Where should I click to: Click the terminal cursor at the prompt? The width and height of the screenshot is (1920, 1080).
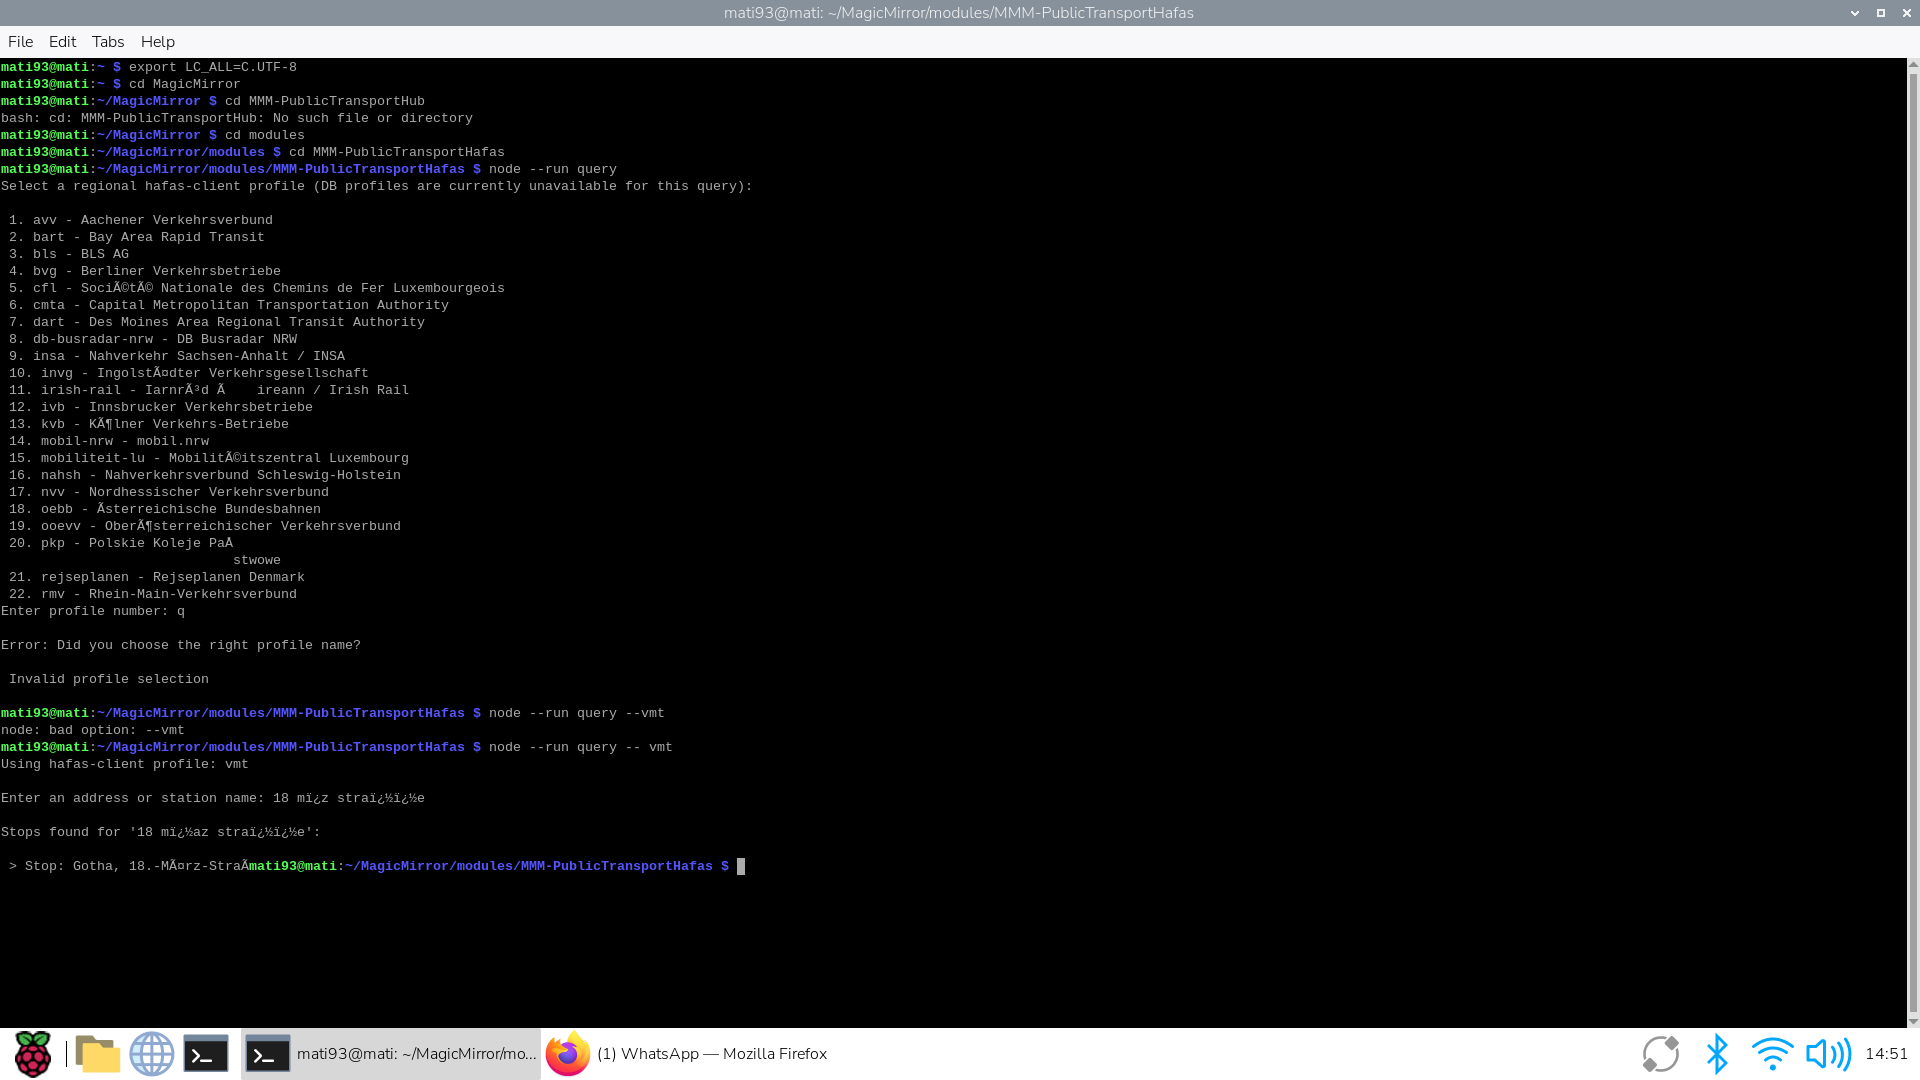click(741, 867)
